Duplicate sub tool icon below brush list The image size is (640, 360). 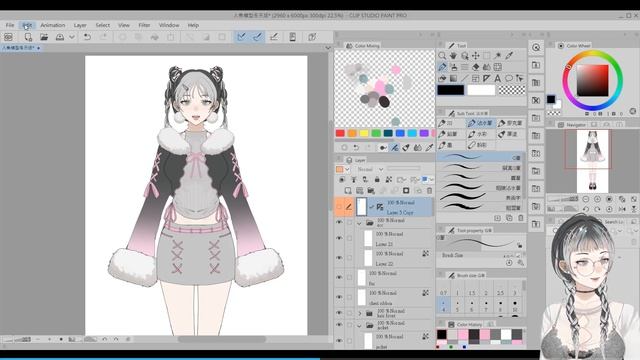pyautogui.click(x=509, y=218)
